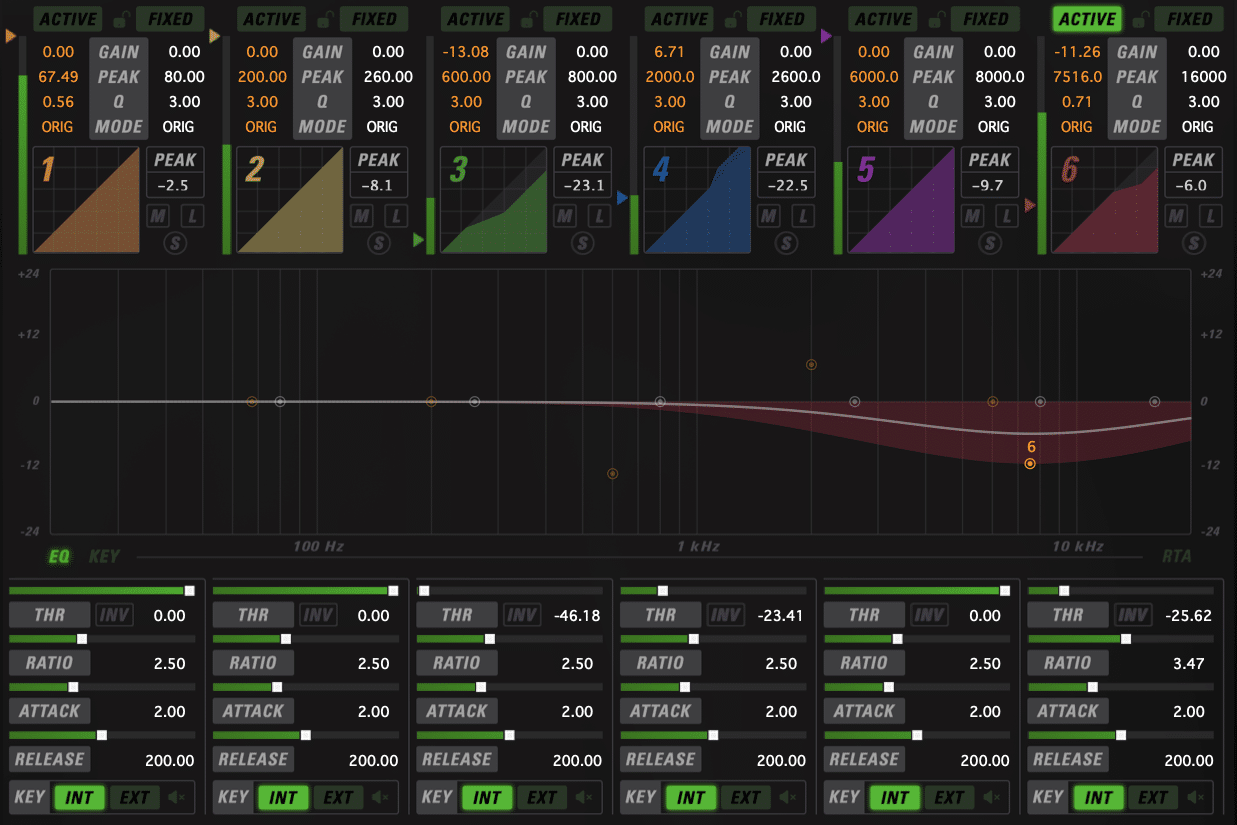Click the lock icon beside band 1 ACTIVE
Screen dimensions: 1237x825
coord(121,19)
